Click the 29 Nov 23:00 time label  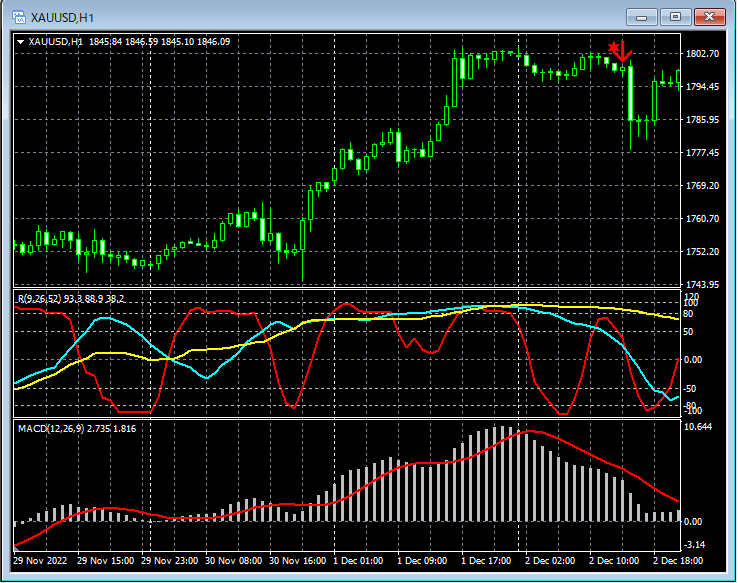[169, 561]
